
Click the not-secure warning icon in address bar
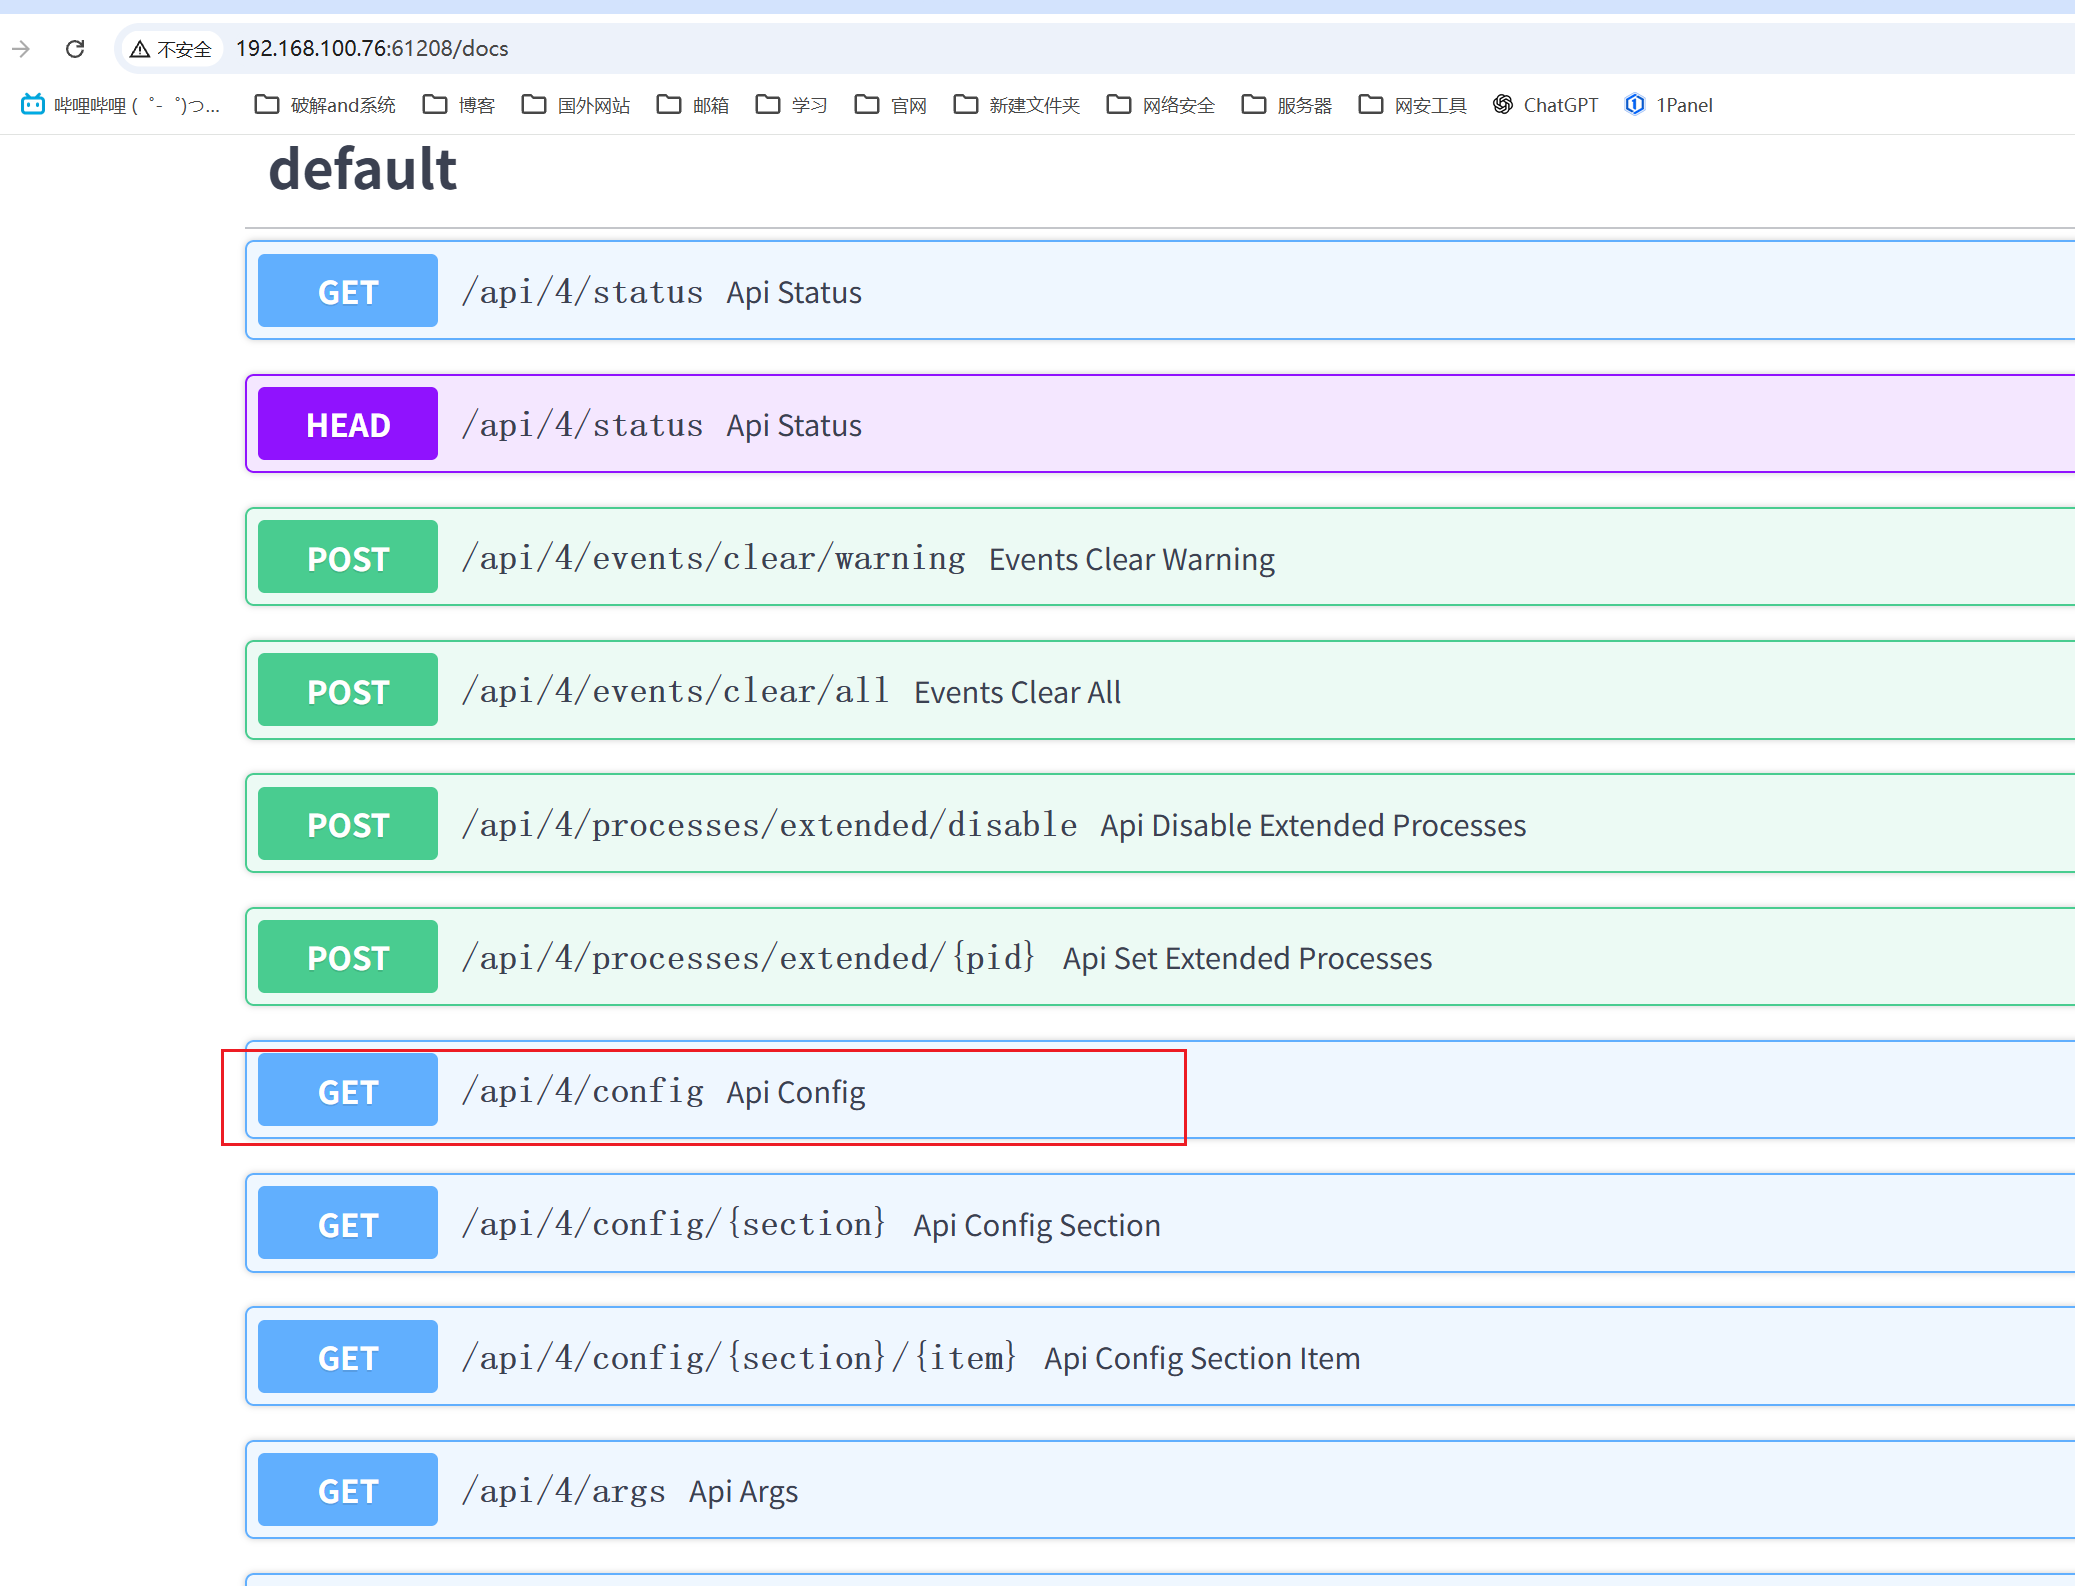pyautogui.click(x=140, y=49)
